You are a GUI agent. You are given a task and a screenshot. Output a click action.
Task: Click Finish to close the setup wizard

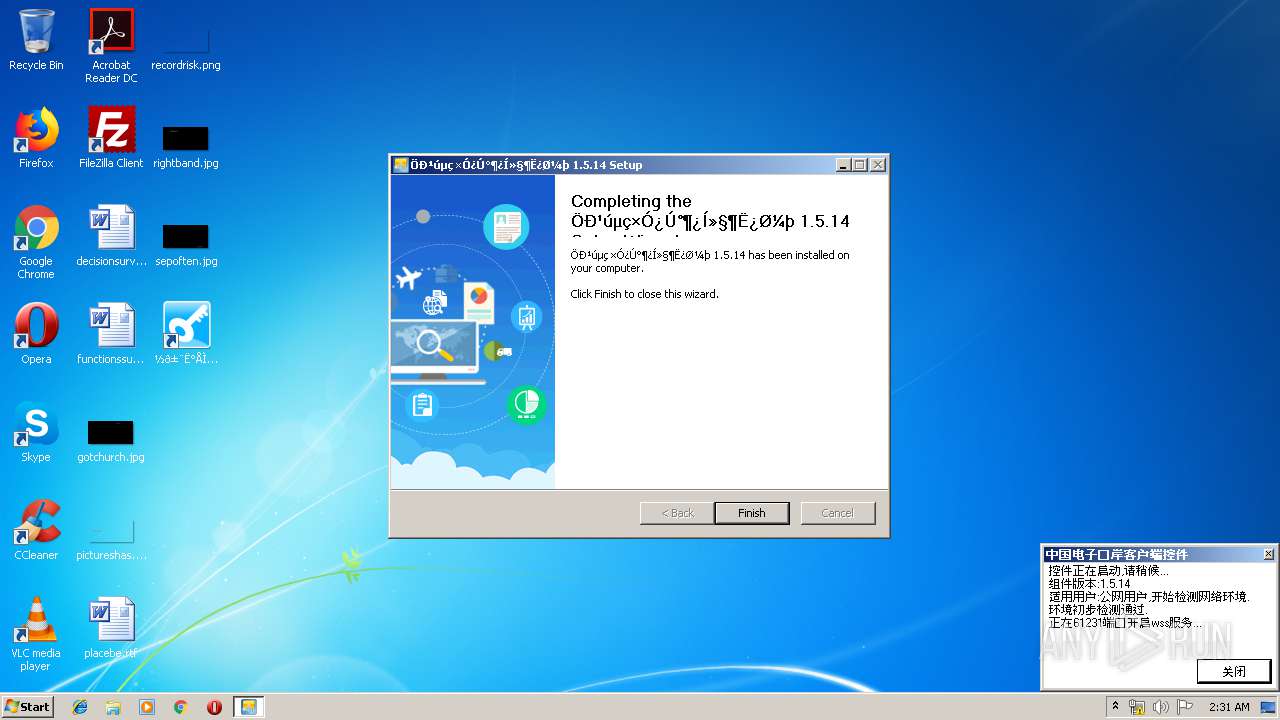751,513
